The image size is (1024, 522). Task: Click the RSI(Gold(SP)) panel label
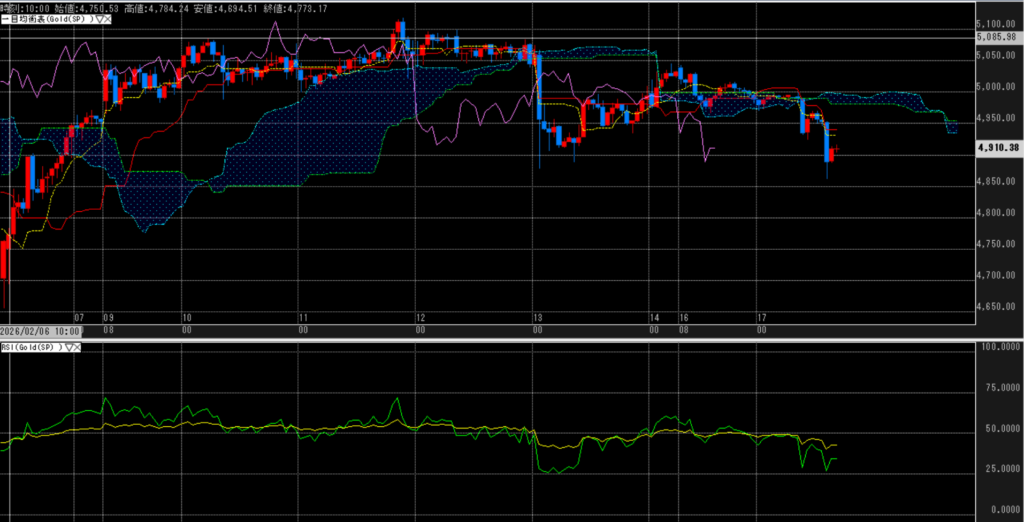(x=31, y=347)
